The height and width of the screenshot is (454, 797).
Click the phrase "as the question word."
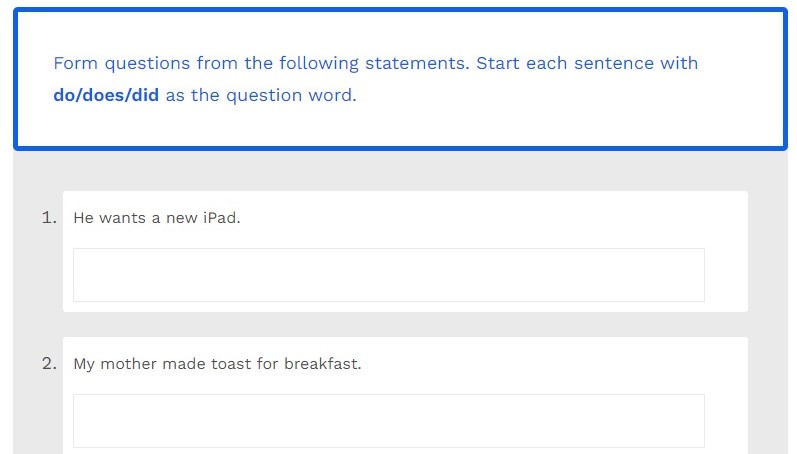coord(260,97)
